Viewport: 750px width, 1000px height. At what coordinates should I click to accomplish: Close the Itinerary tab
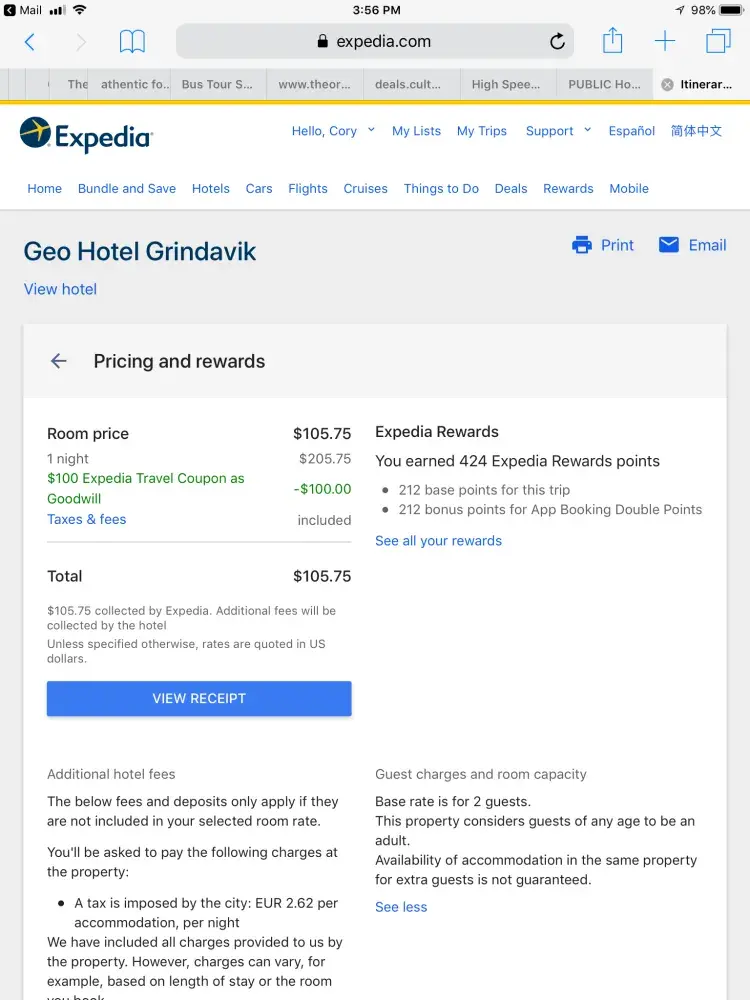(667, 85)
